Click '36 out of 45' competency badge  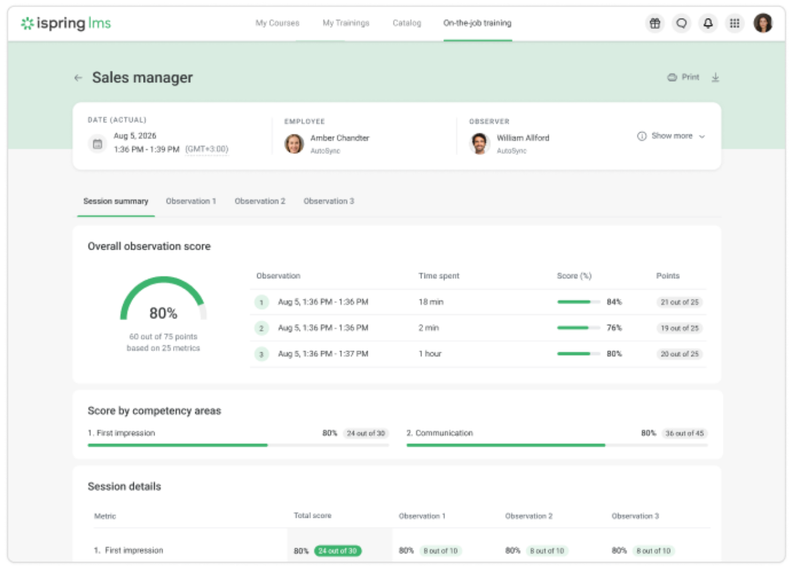pyautogui.click(x=684, y=434)
